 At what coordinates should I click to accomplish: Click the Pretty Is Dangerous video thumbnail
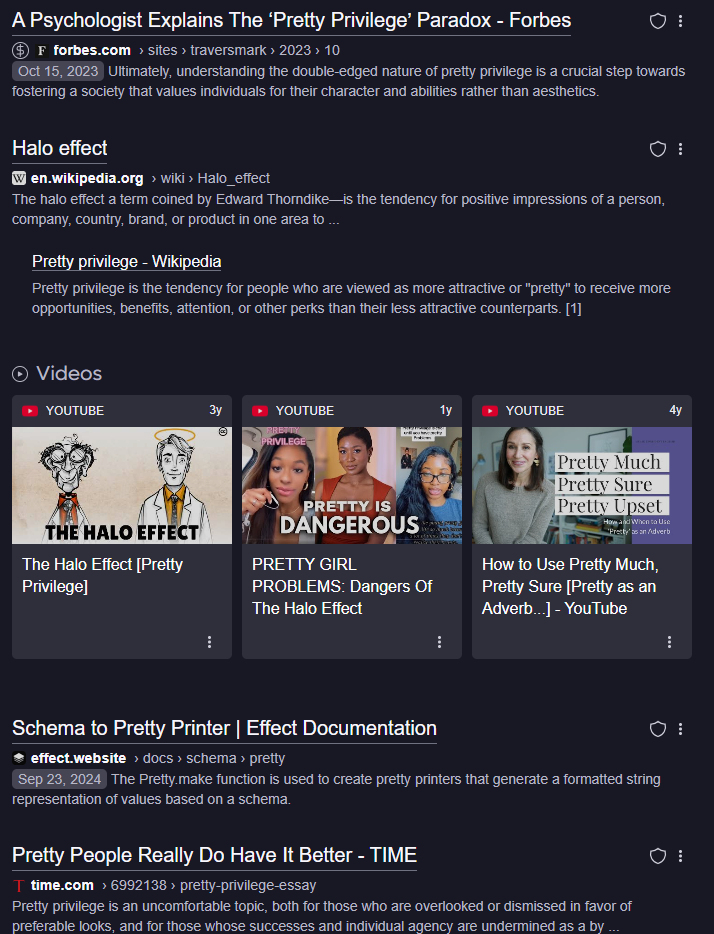click(352, 485)
